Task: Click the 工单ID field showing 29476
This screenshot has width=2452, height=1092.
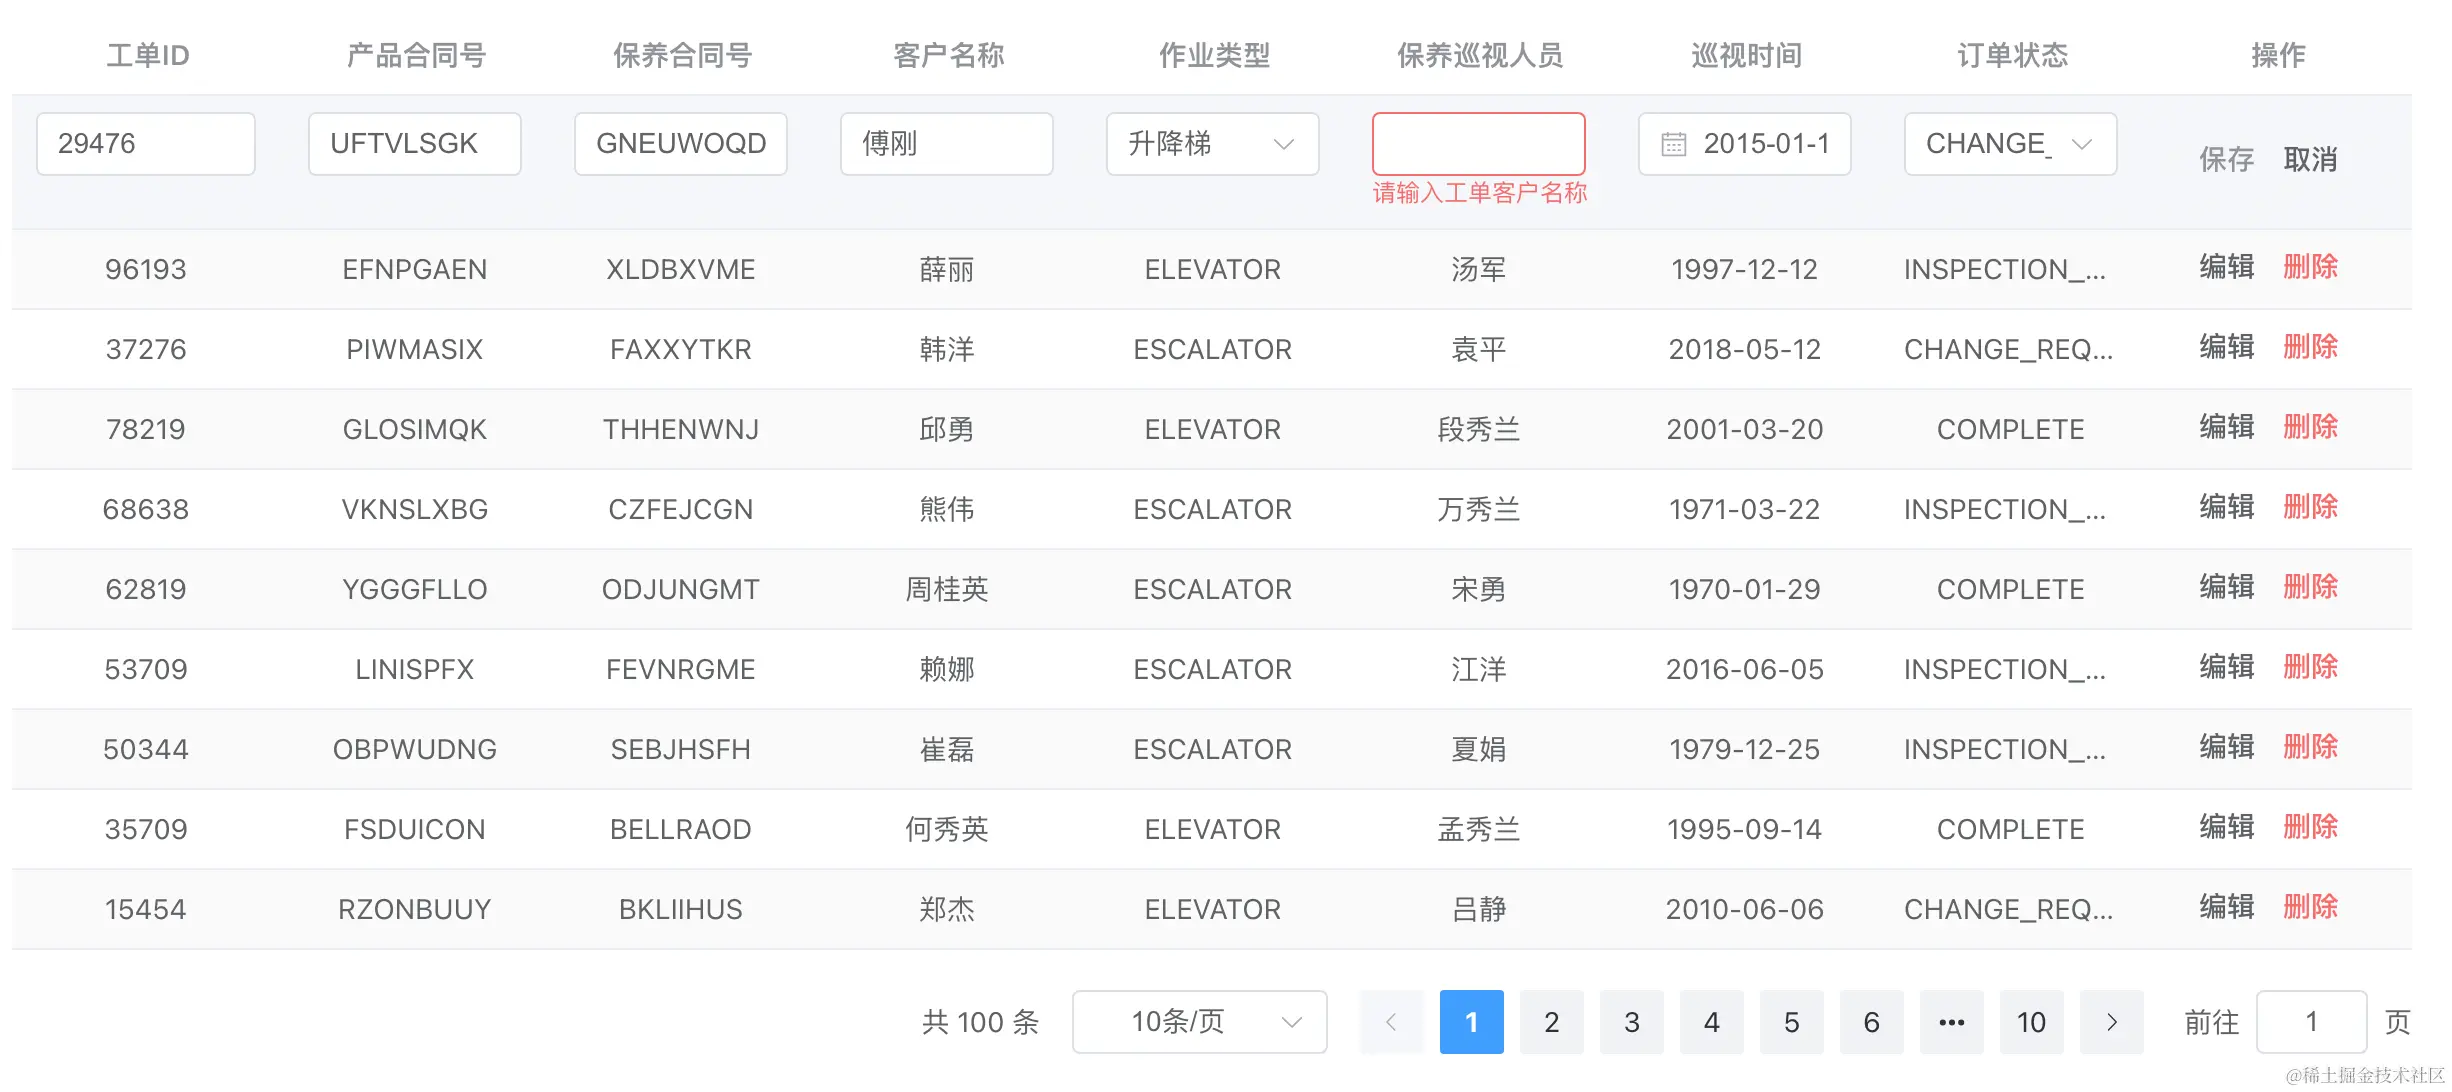Action: (x=146, y=144)
